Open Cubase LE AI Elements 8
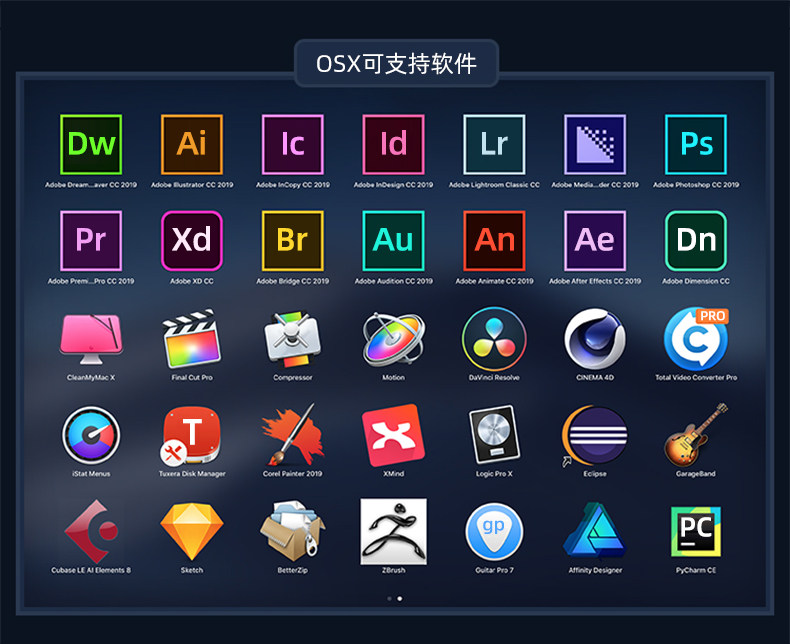The image size is (790, 644). [91, 531]
